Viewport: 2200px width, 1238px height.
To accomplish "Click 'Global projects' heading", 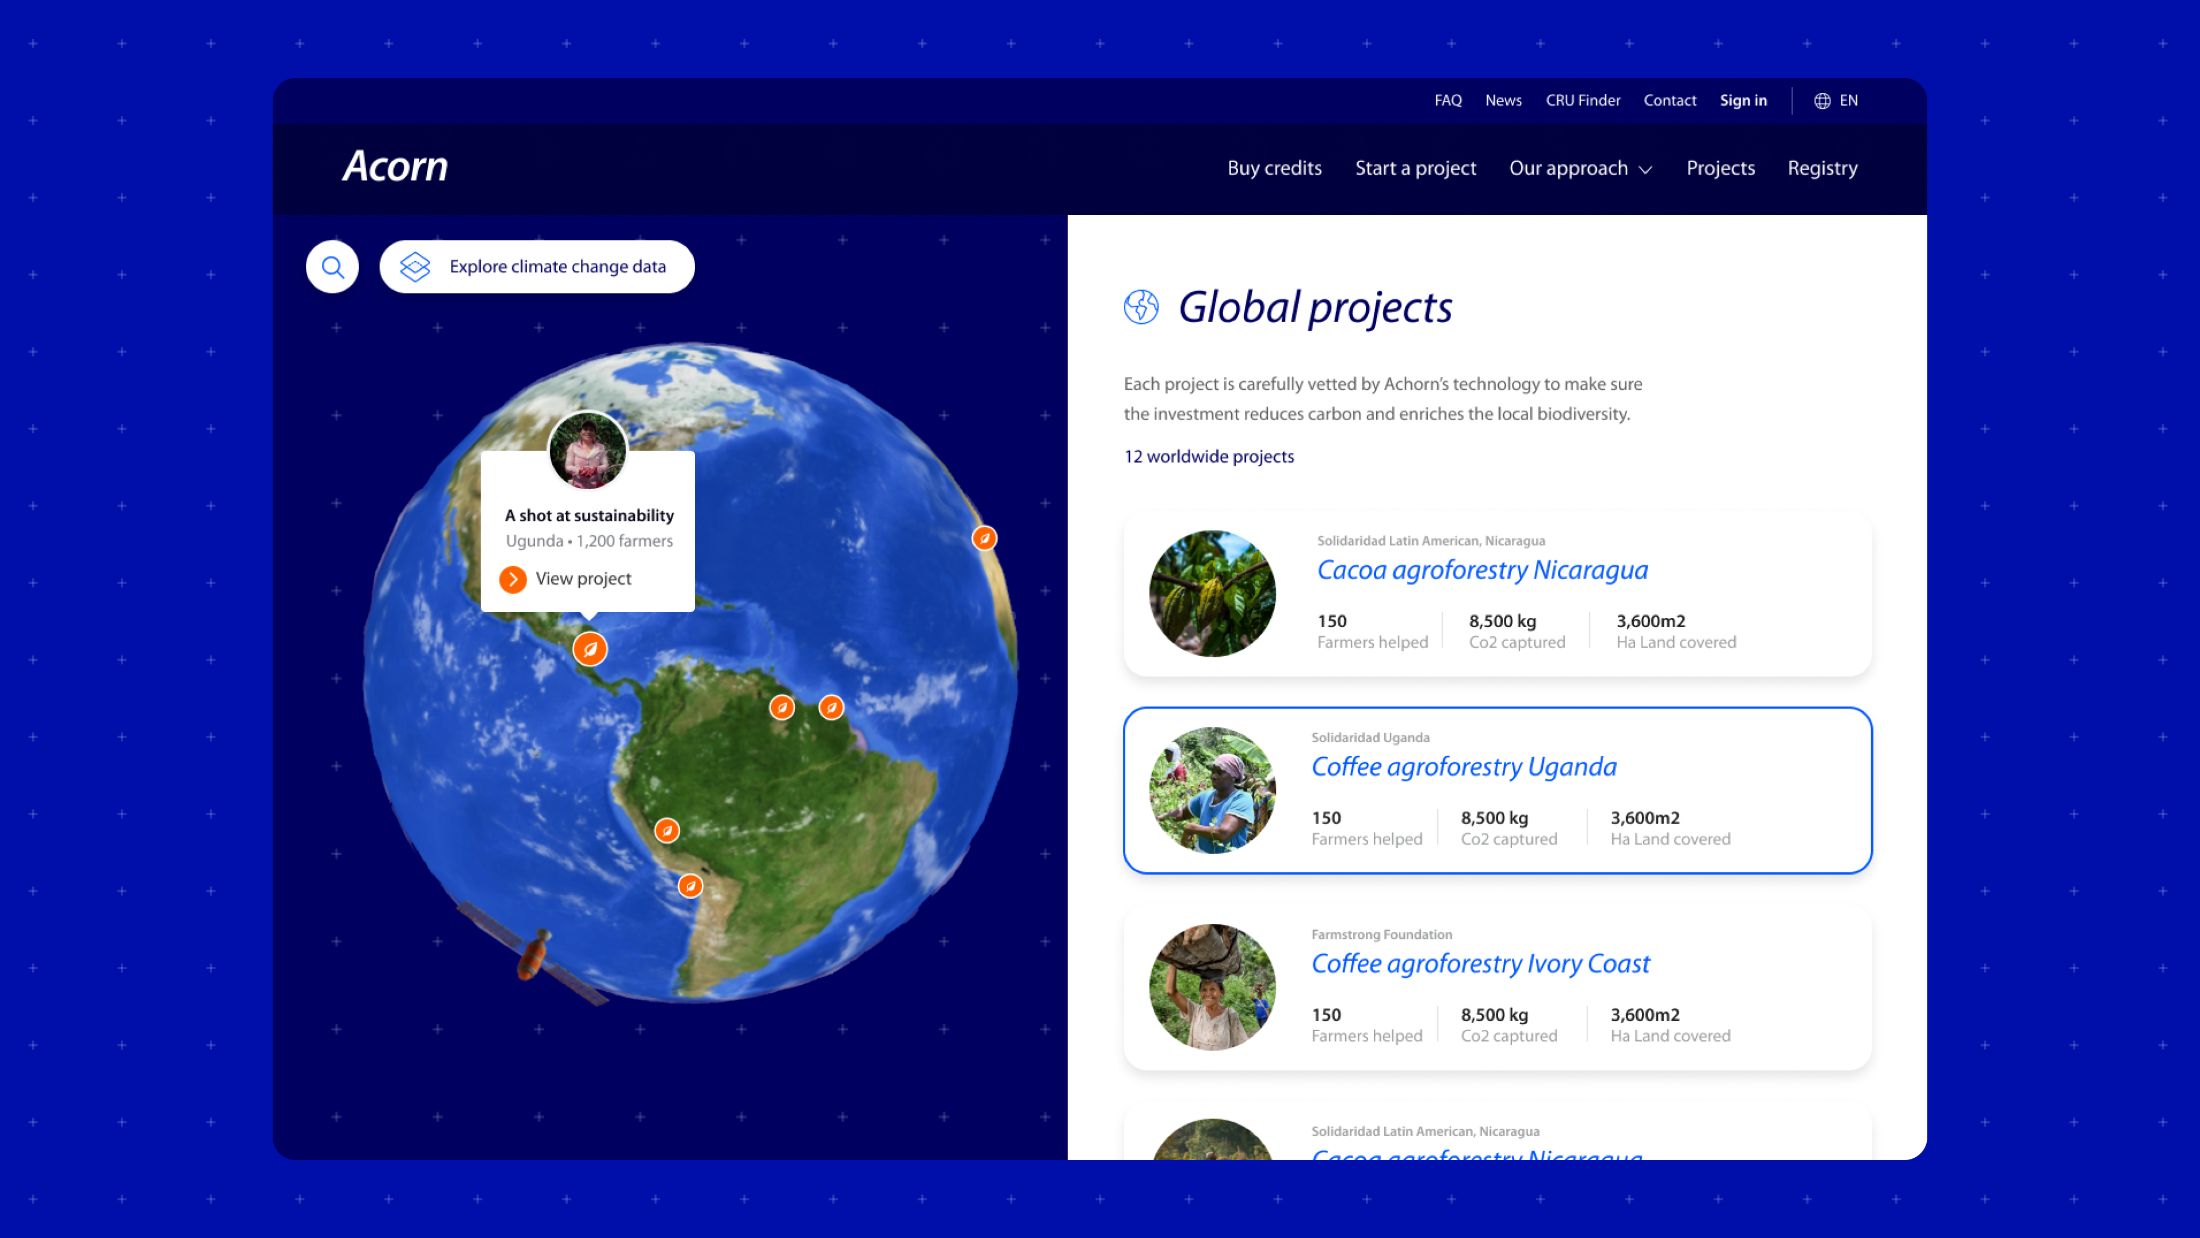I will coord(1315,308).
